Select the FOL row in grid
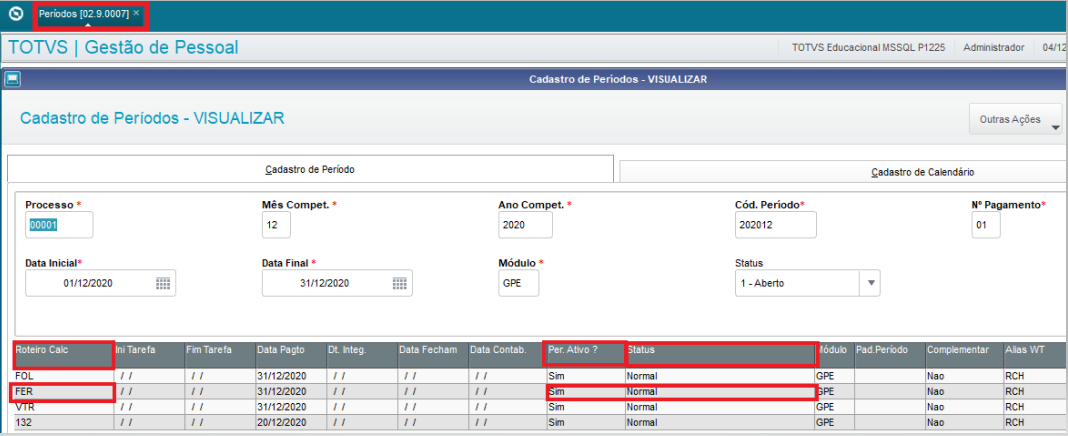Image resolution: width=1068 pixels, height=436 pixels. tap(539, 375)
